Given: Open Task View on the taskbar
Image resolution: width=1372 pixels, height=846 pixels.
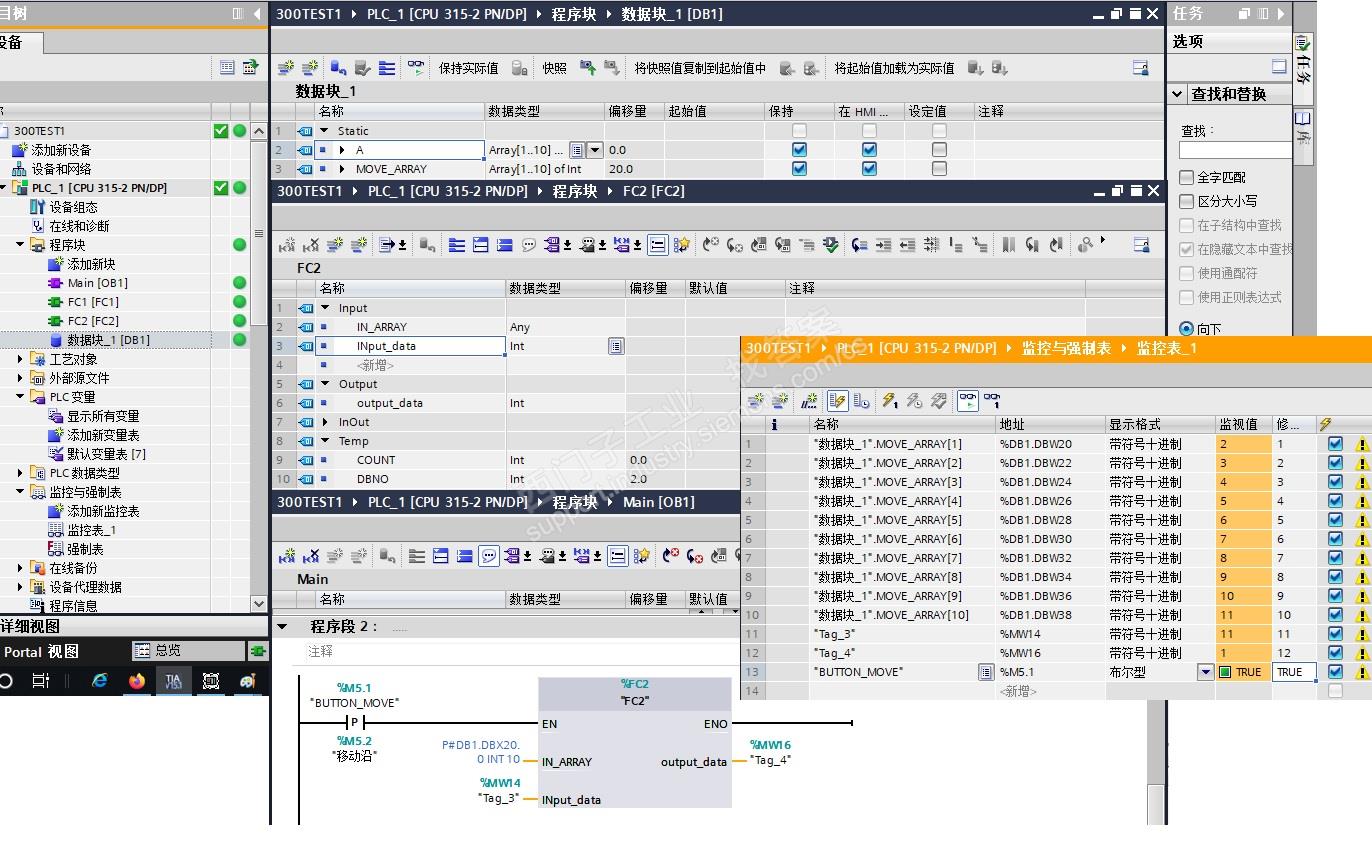Looking at the screenshot, I should click(x=40, y=681).
